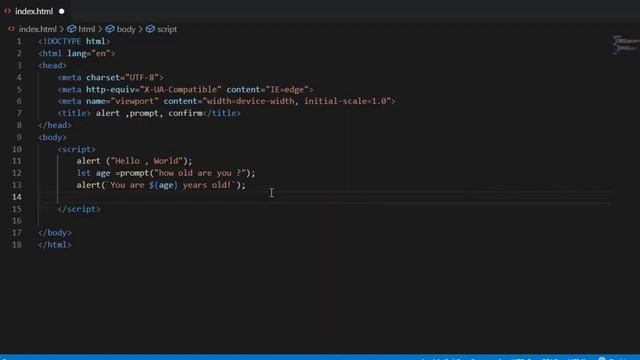Click the symbol icon beside html breadcrumb
The image size is (640, 360).
(71, 29)
